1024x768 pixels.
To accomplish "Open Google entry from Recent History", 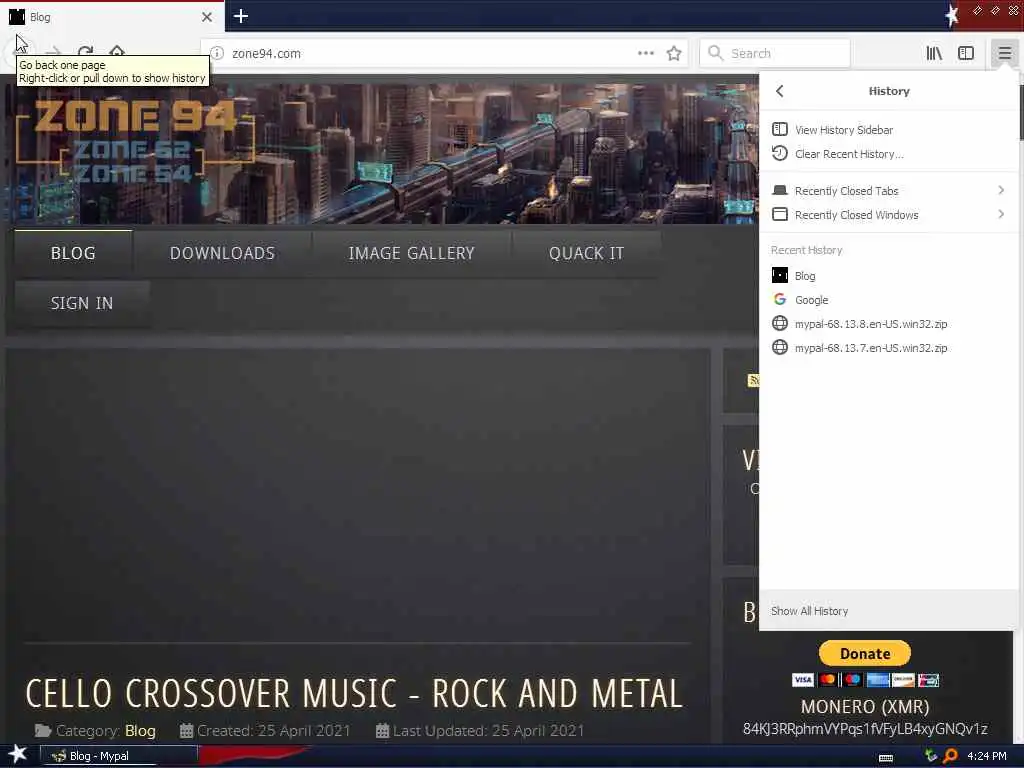I will pos(888,300).
